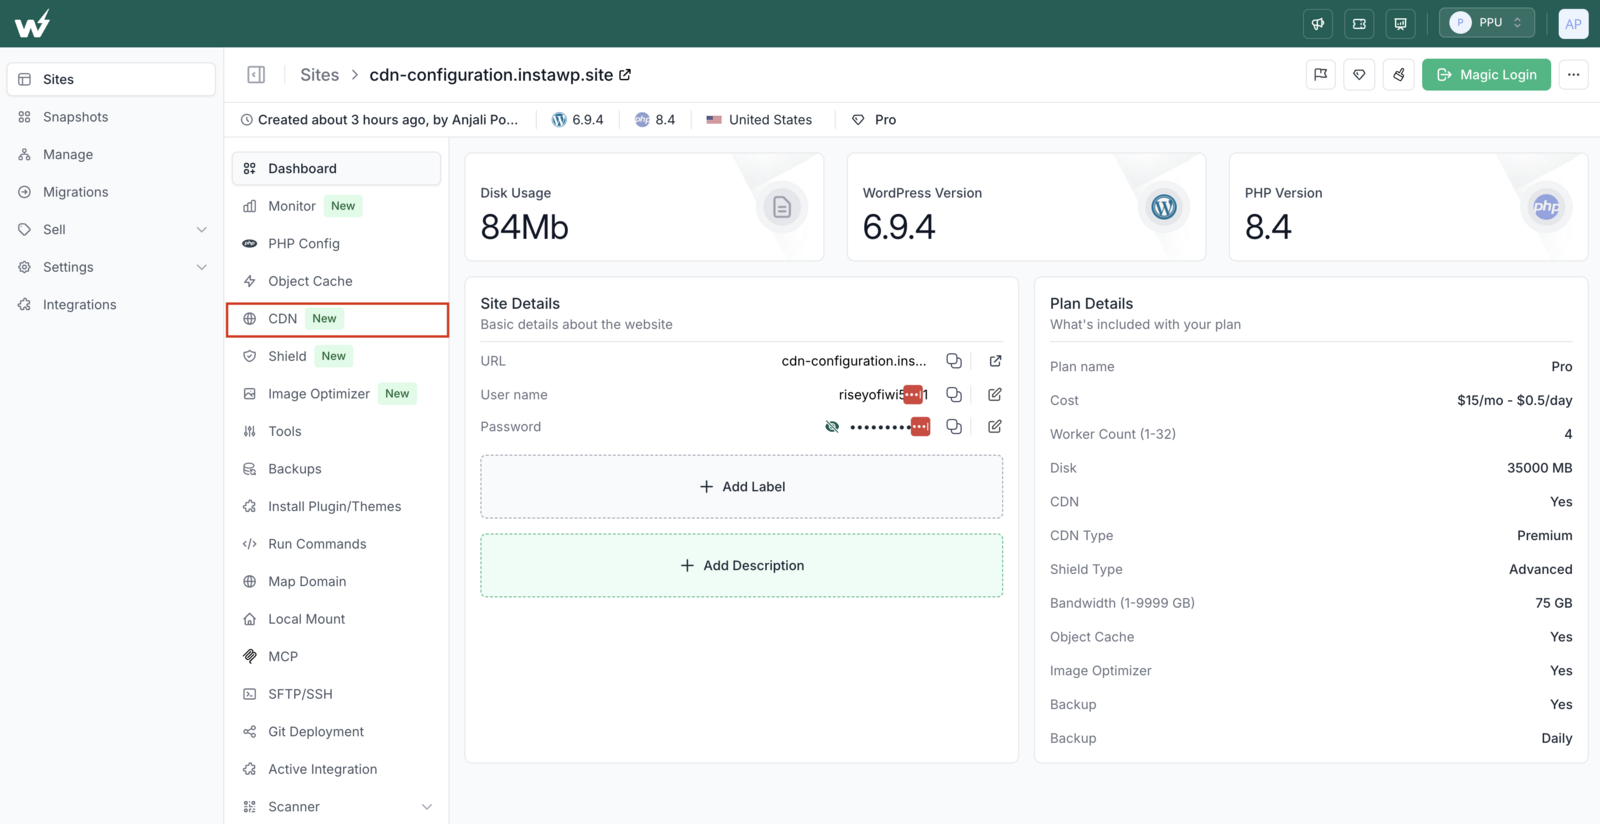This screenshot has height=824, width=1600.
Task: Open Snapshots in left sidebar
Action: tap(110, 117)
